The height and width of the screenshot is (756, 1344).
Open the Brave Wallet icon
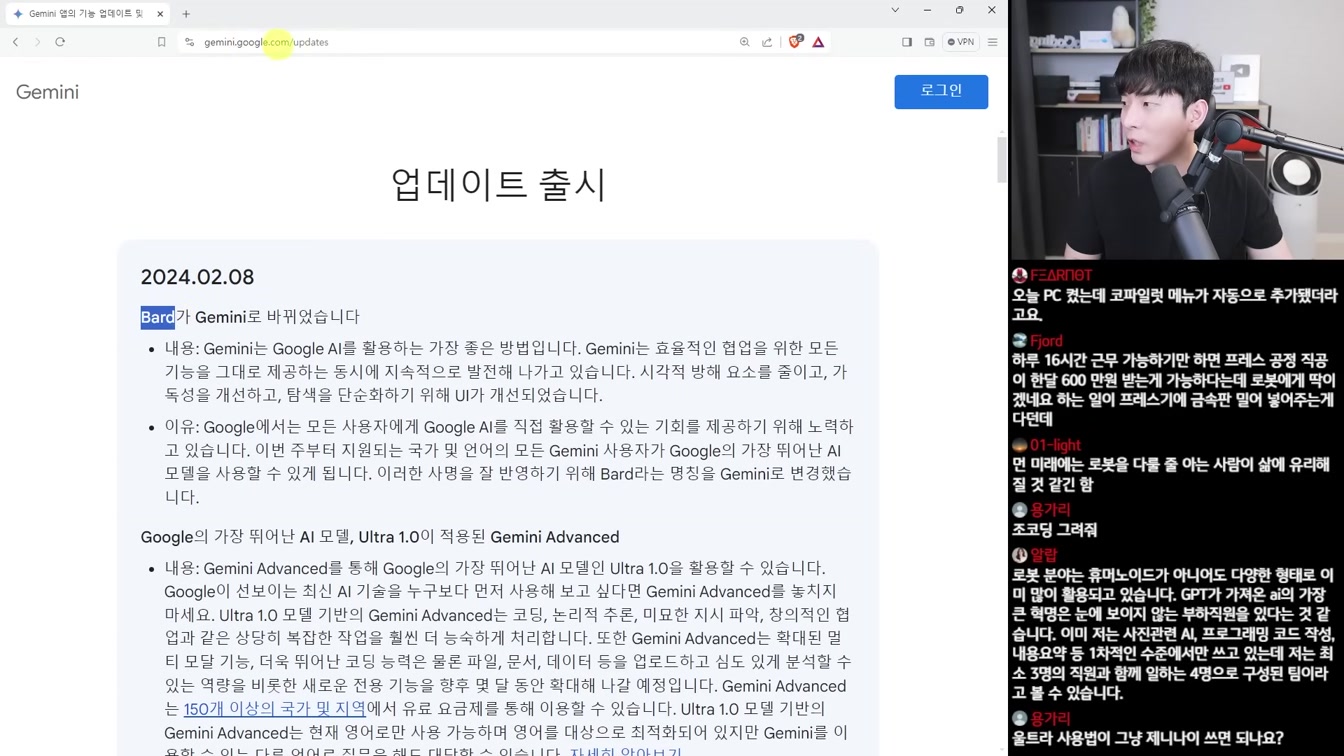[929, 42]
